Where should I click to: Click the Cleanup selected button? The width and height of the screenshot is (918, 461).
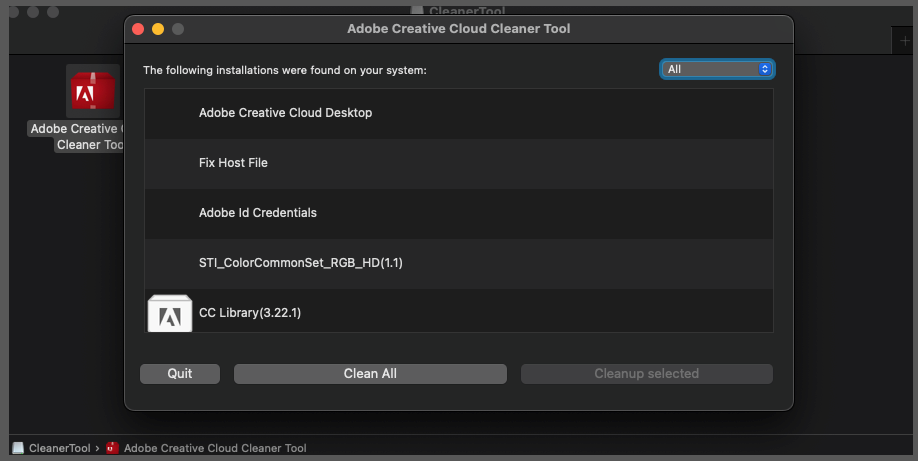coord(646,373)
